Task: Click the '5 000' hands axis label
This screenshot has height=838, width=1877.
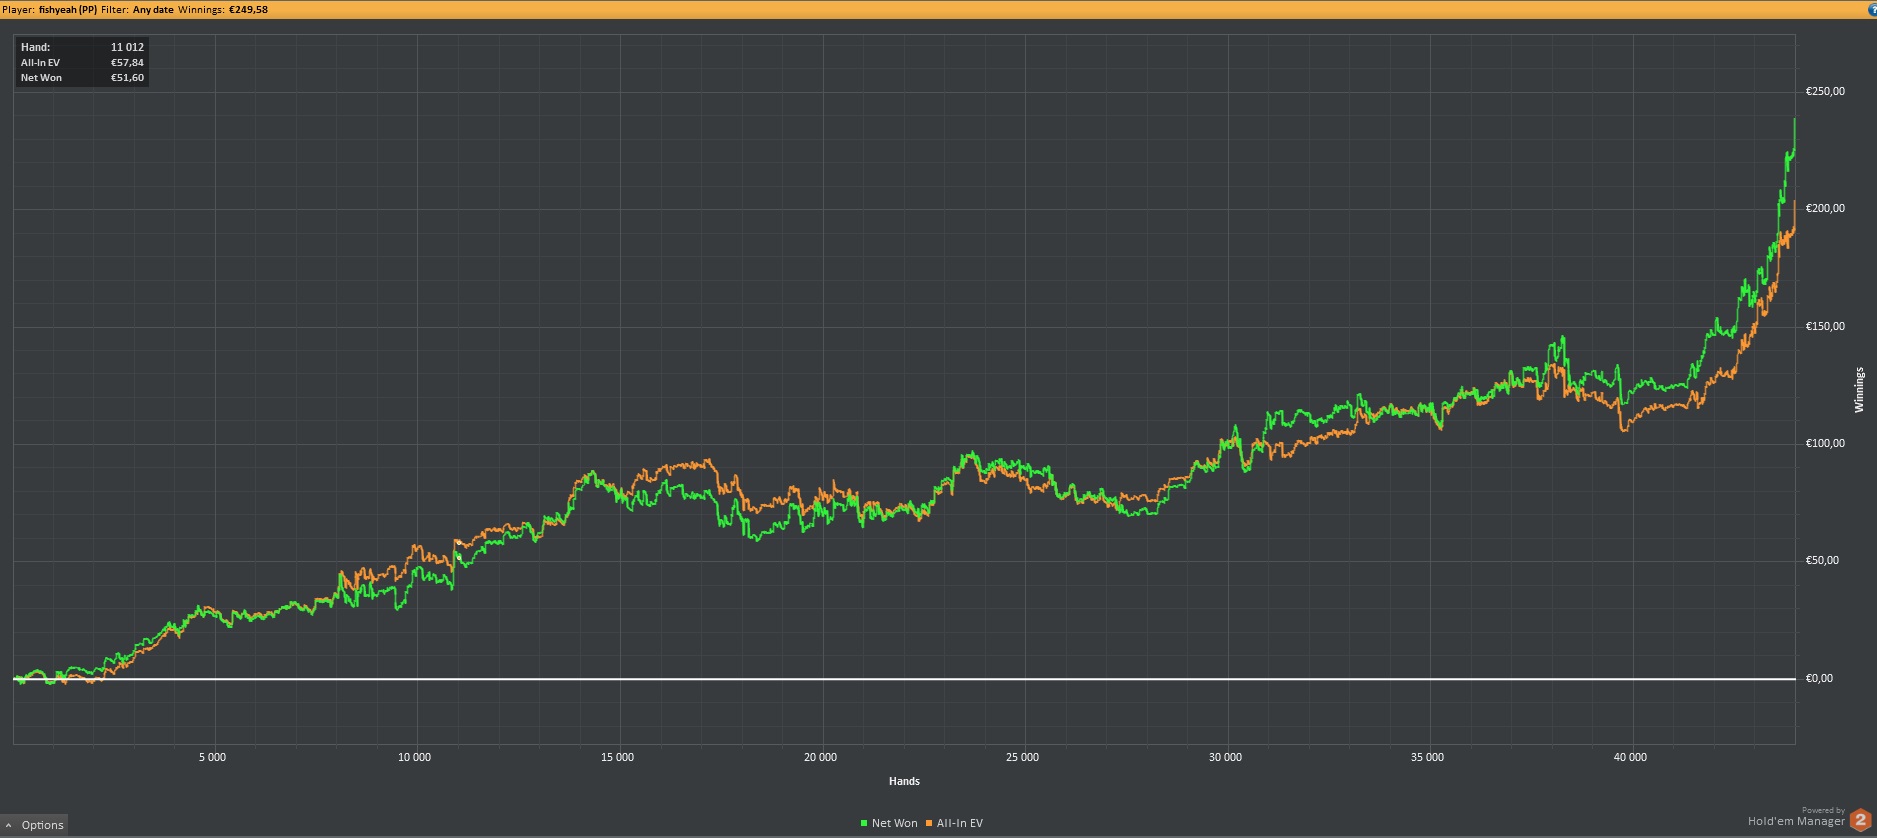Action: 212,757
